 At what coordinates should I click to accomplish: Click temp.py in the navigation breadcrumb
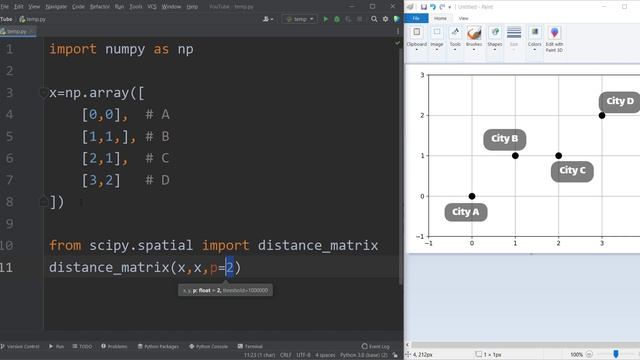pyautogui.click(x=33, y=19)
